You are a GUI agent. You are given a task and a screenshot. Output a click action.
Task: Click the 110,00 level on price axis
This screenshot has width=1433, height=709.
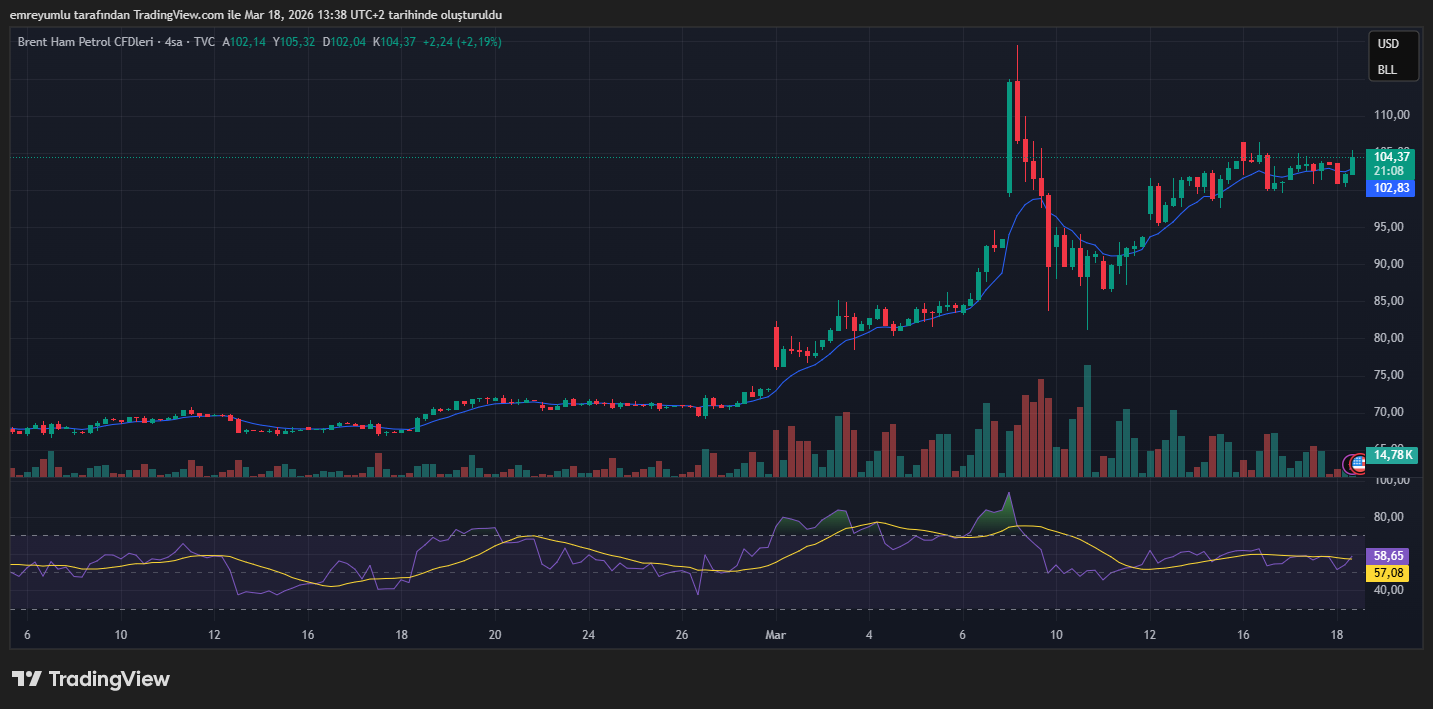tap(1391, 115)
